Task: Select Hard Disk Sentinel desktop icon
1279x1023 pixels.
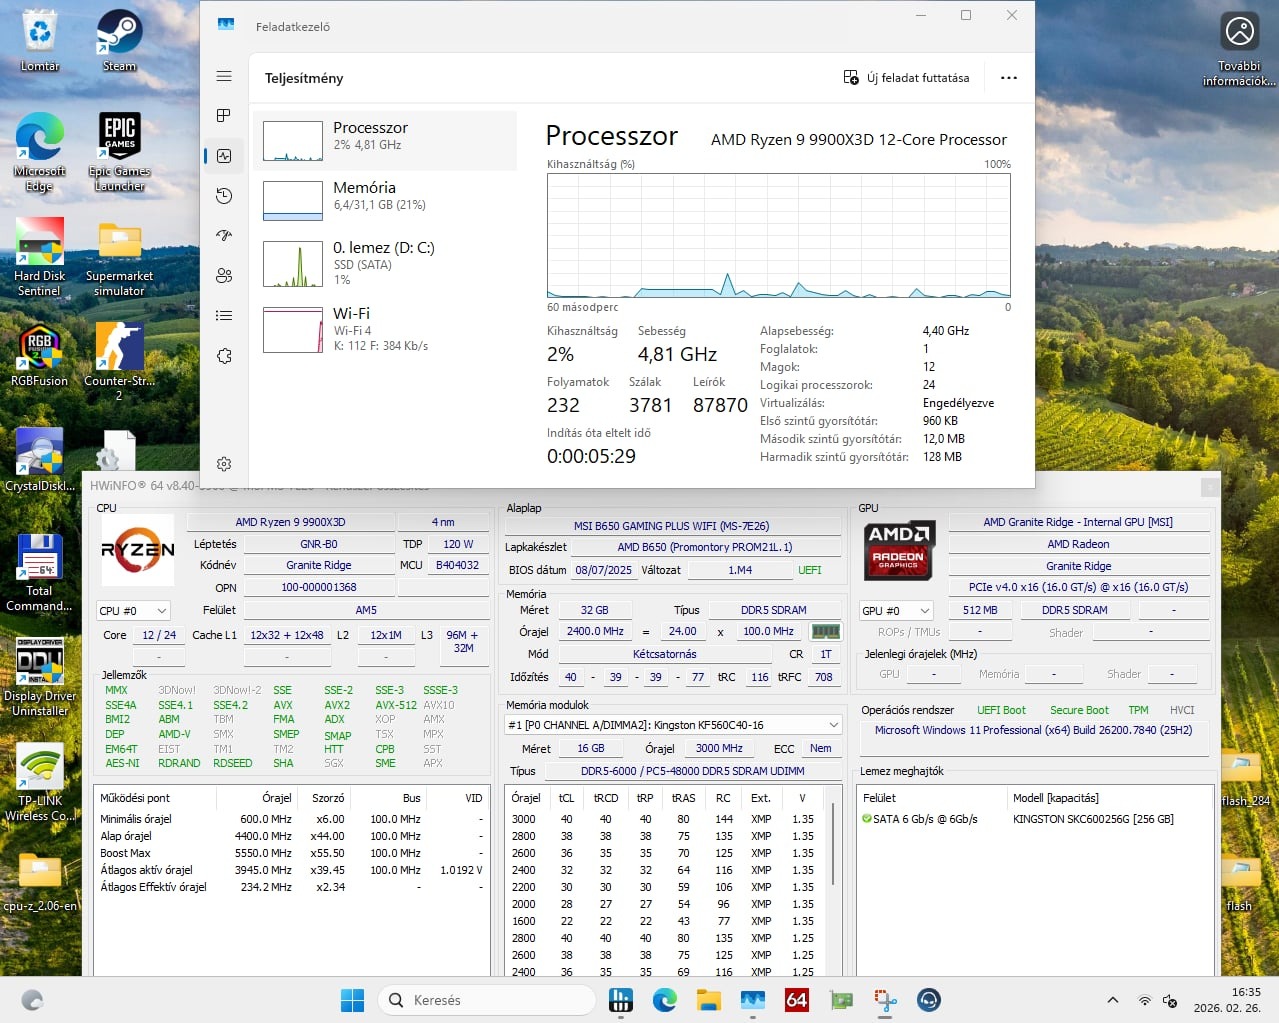Action: [x=40, y=257]
